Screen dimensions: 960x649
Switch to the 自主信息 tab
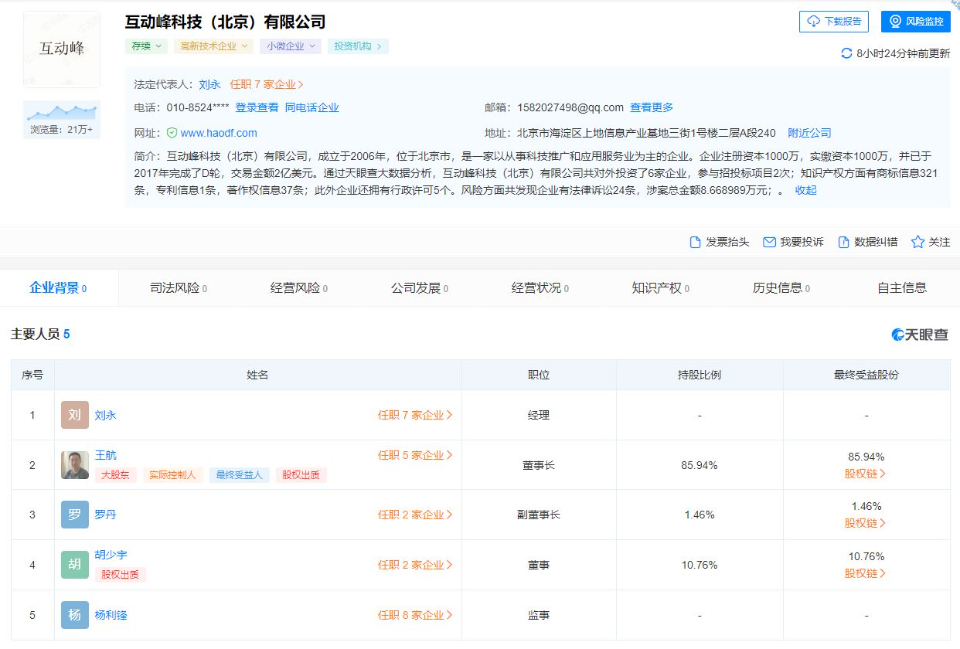(902, 288)
